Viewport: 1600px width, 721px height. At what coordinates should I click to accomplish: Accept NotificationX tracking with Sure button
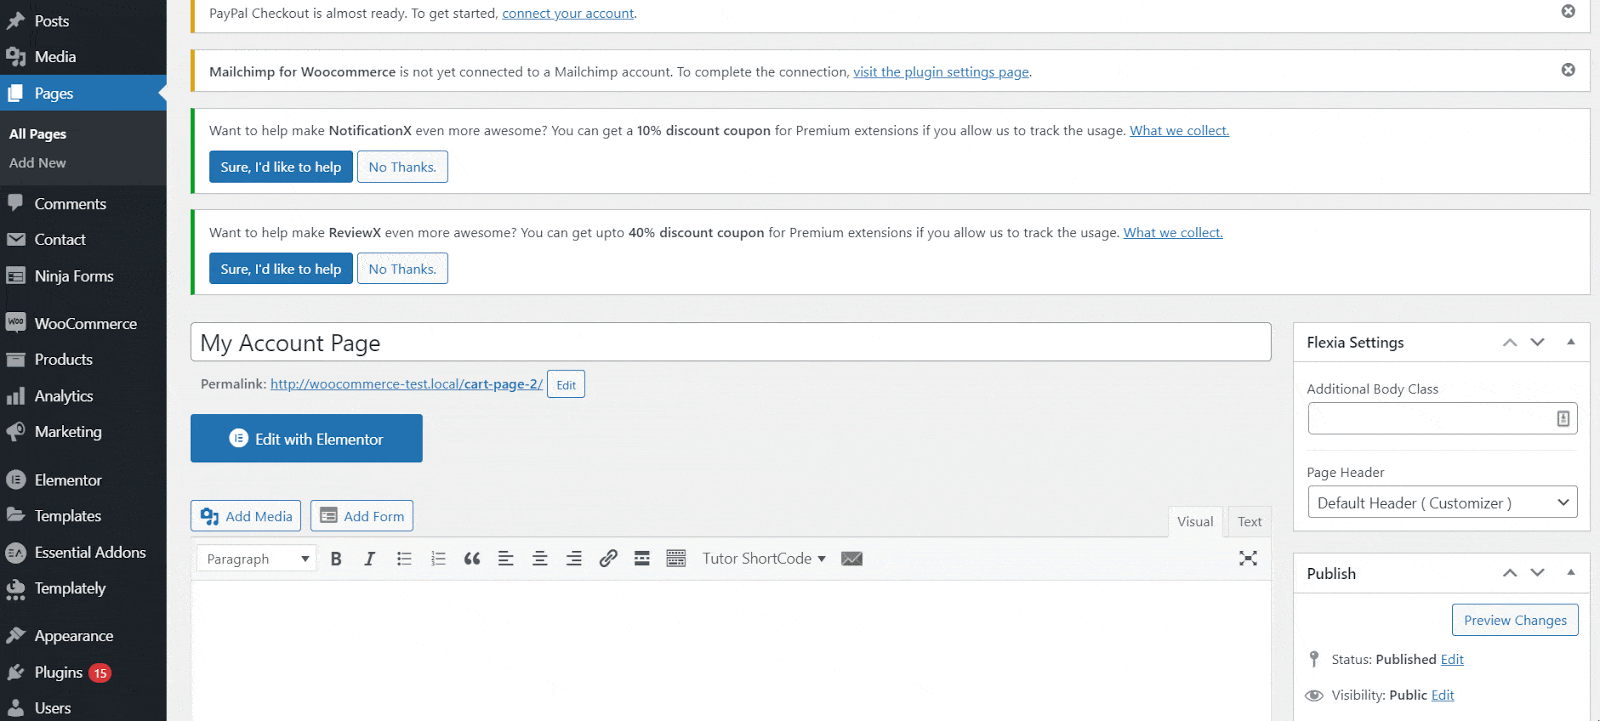click(x=281, y=167)
